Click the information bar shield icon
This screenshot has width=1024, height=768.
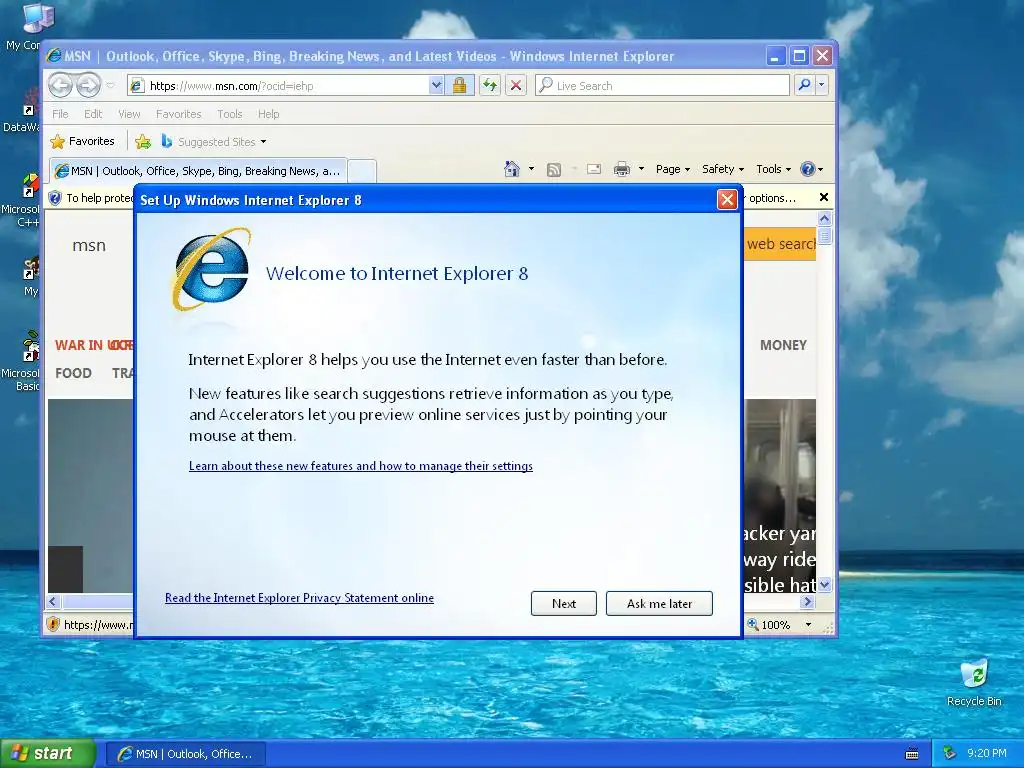[56, 198]
